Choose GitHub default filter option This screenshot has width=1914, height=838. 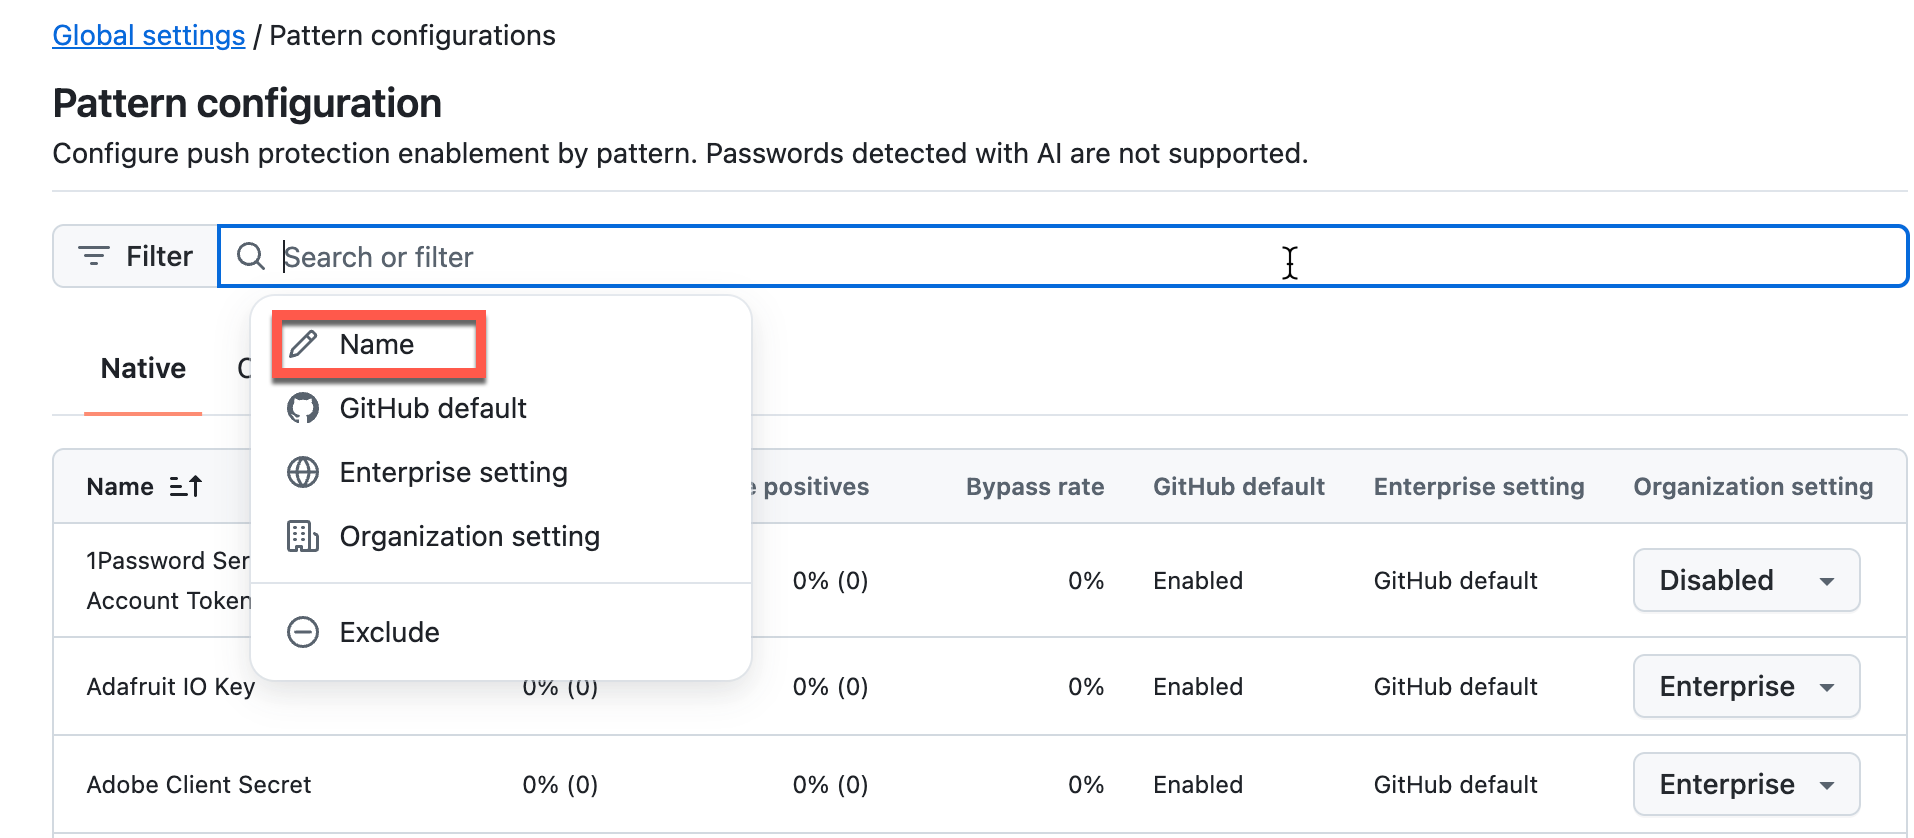(x=432, y=408)
